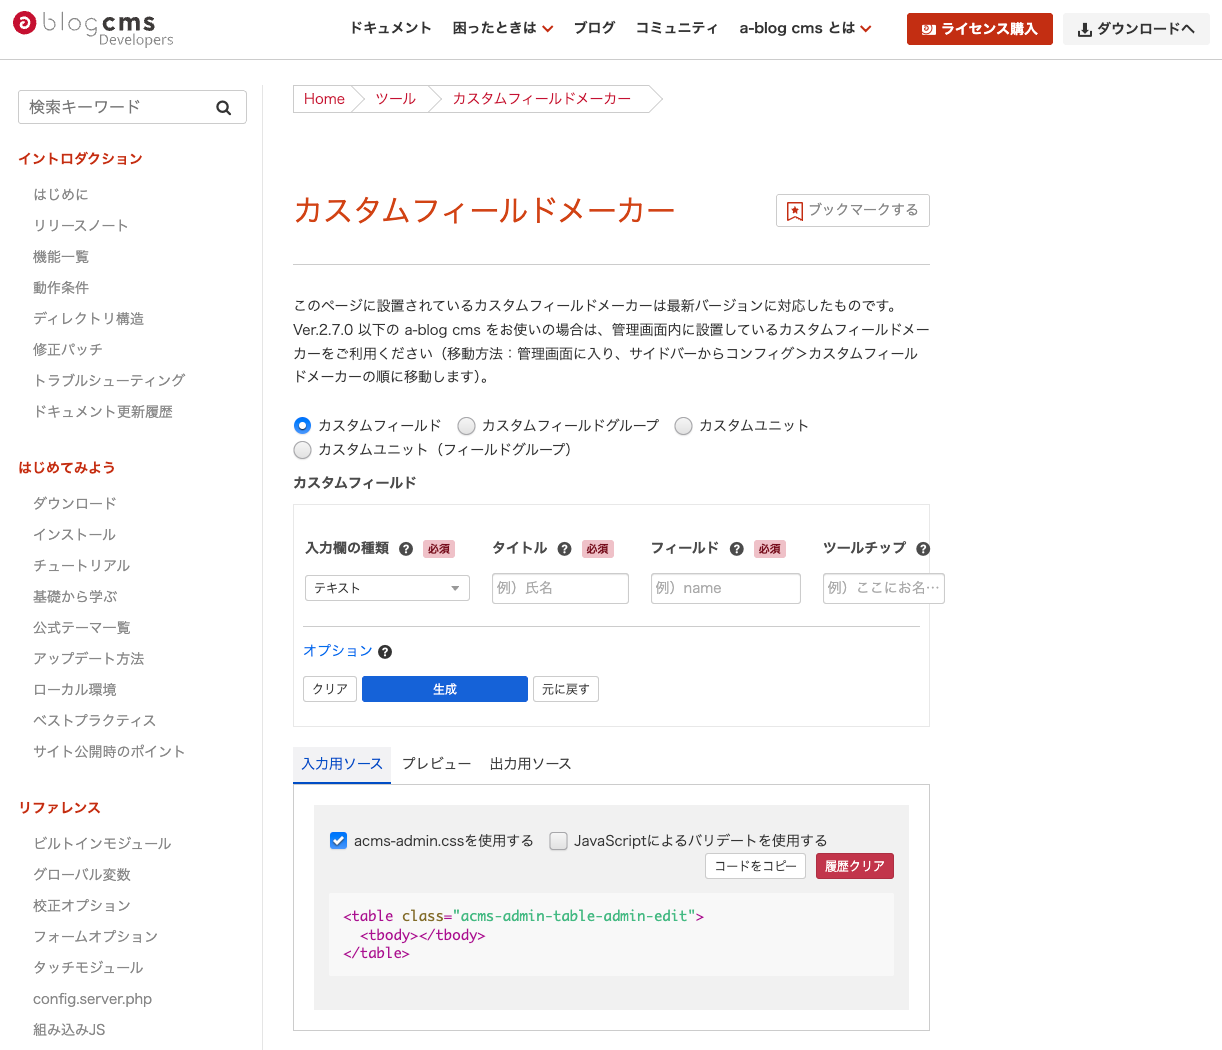Open the help tooltip for 入力欄の種類

pyautogui.click(x=405, y=548)
